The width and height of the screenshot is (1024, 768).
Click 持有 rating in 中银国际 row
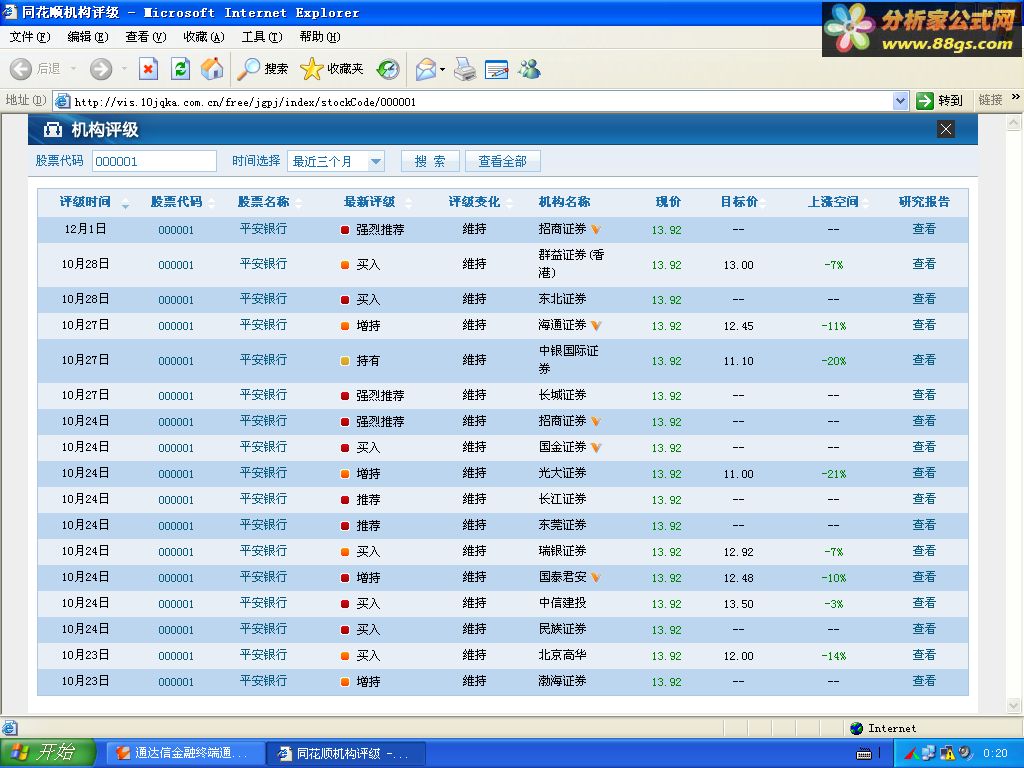pos(368,360)
